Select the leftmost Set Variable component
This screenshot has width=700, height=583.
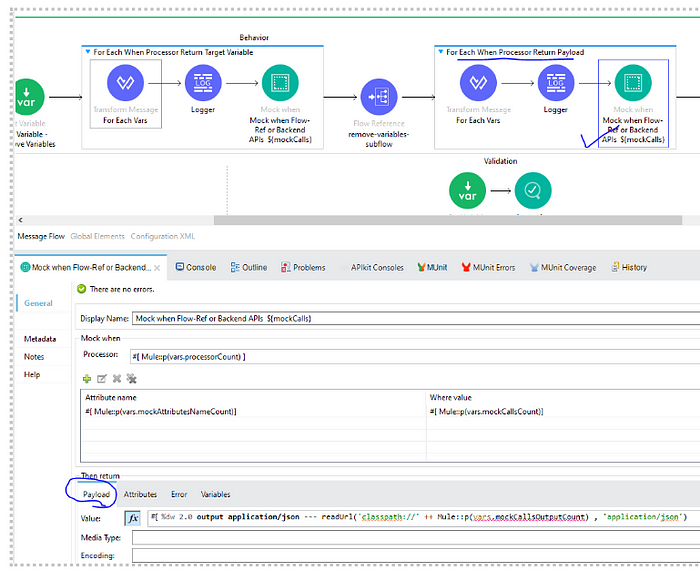click(x=28, y=97)
